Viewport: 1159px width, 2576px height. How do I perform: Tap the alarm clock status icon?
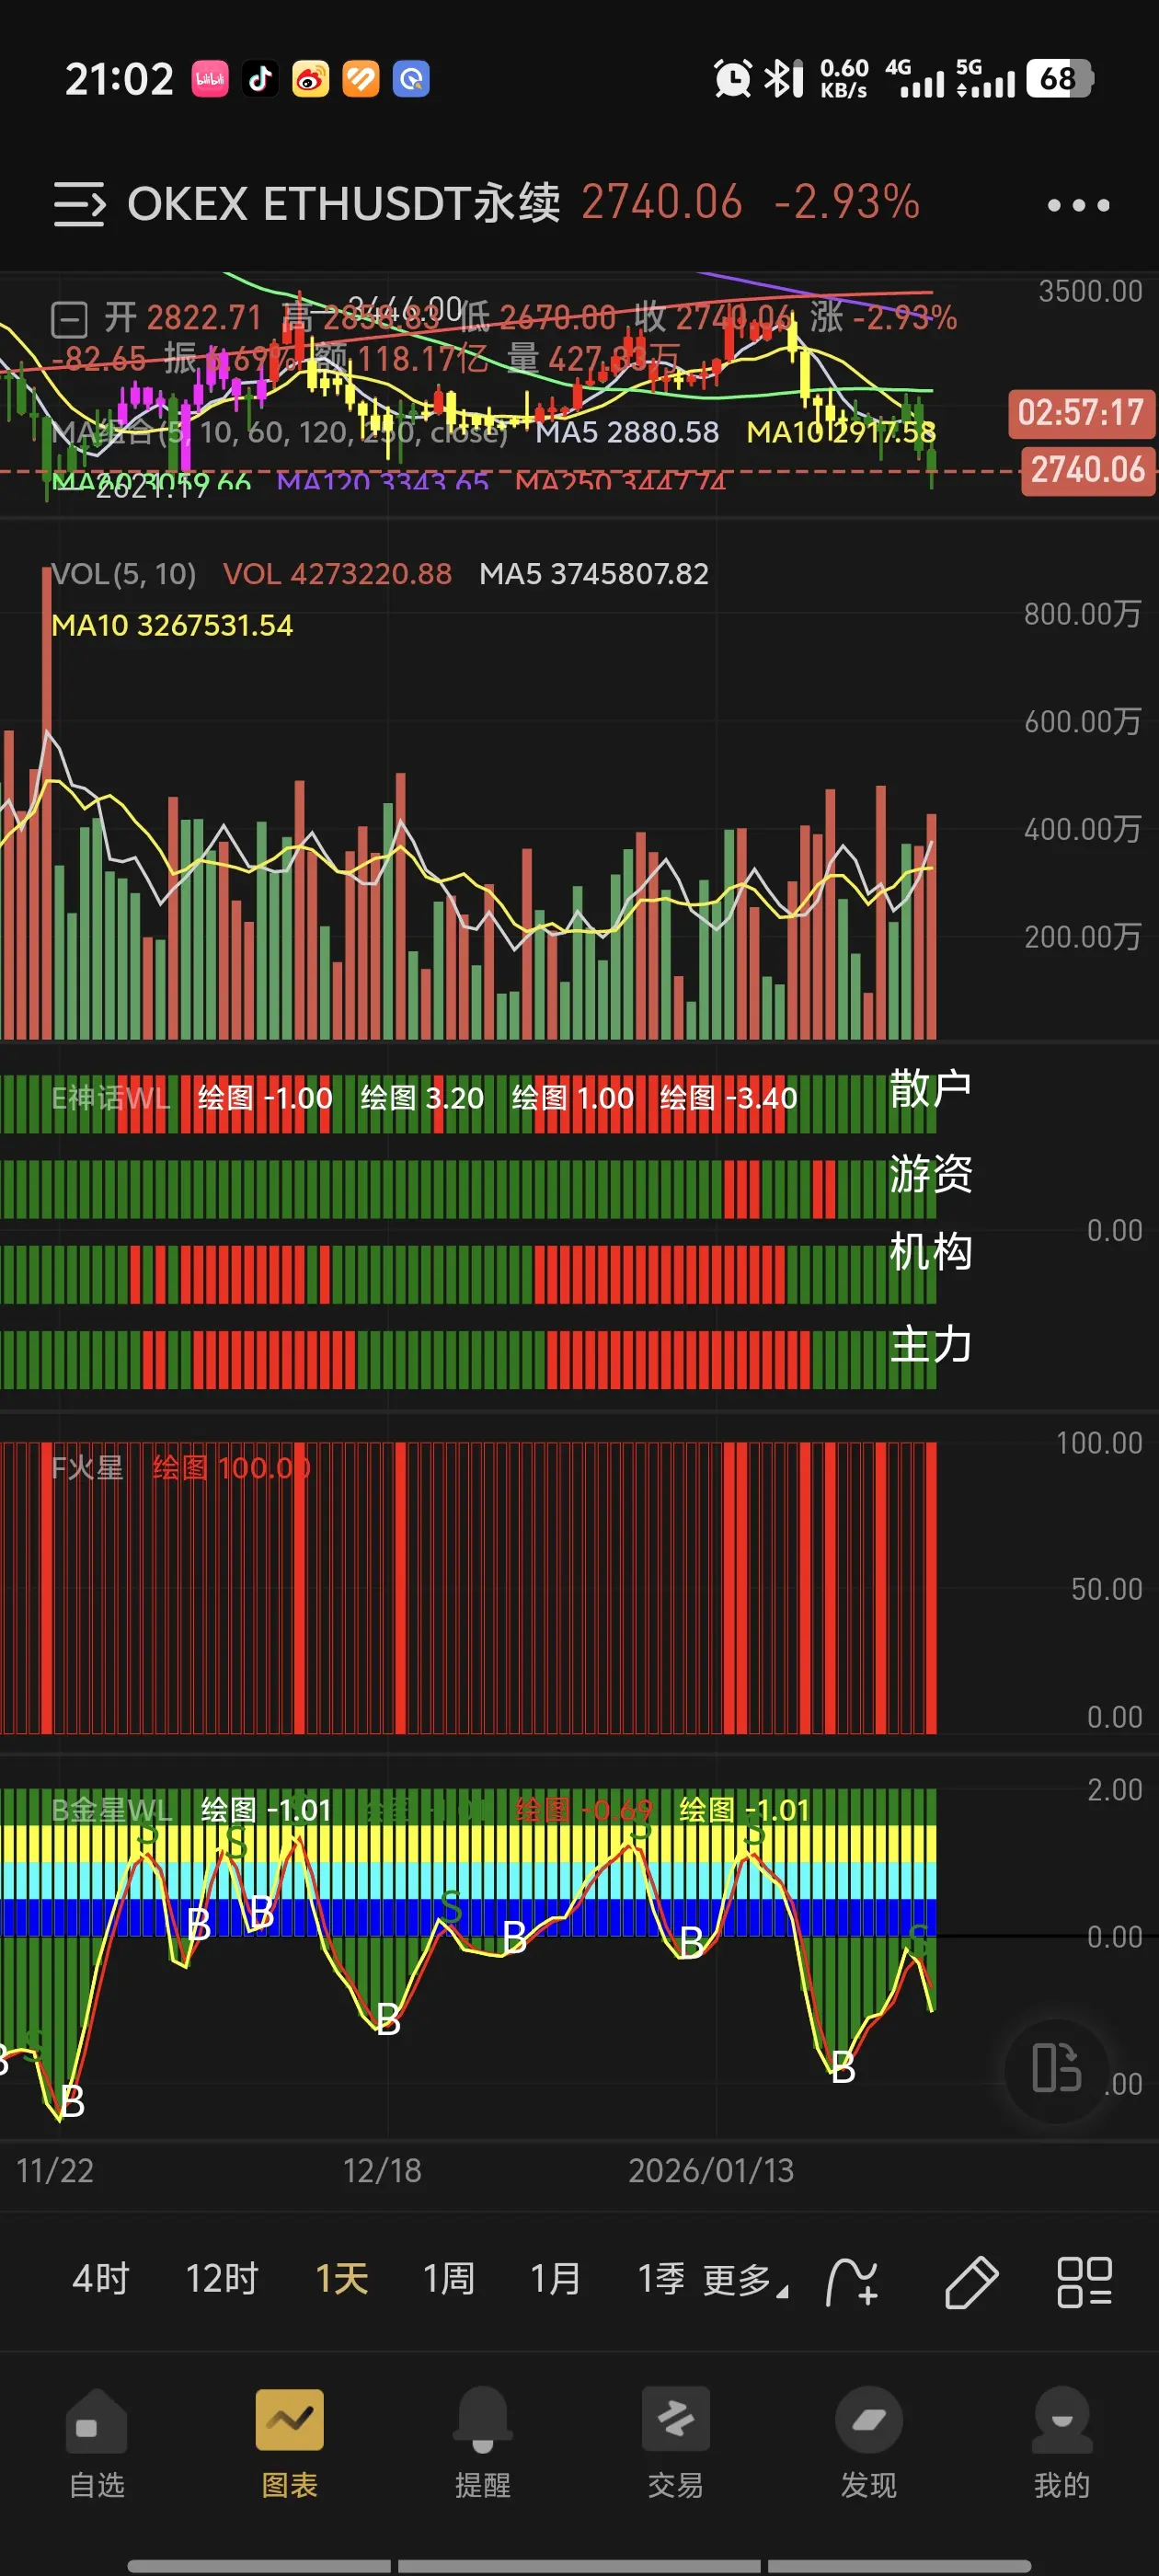click(x=732, y=79)
